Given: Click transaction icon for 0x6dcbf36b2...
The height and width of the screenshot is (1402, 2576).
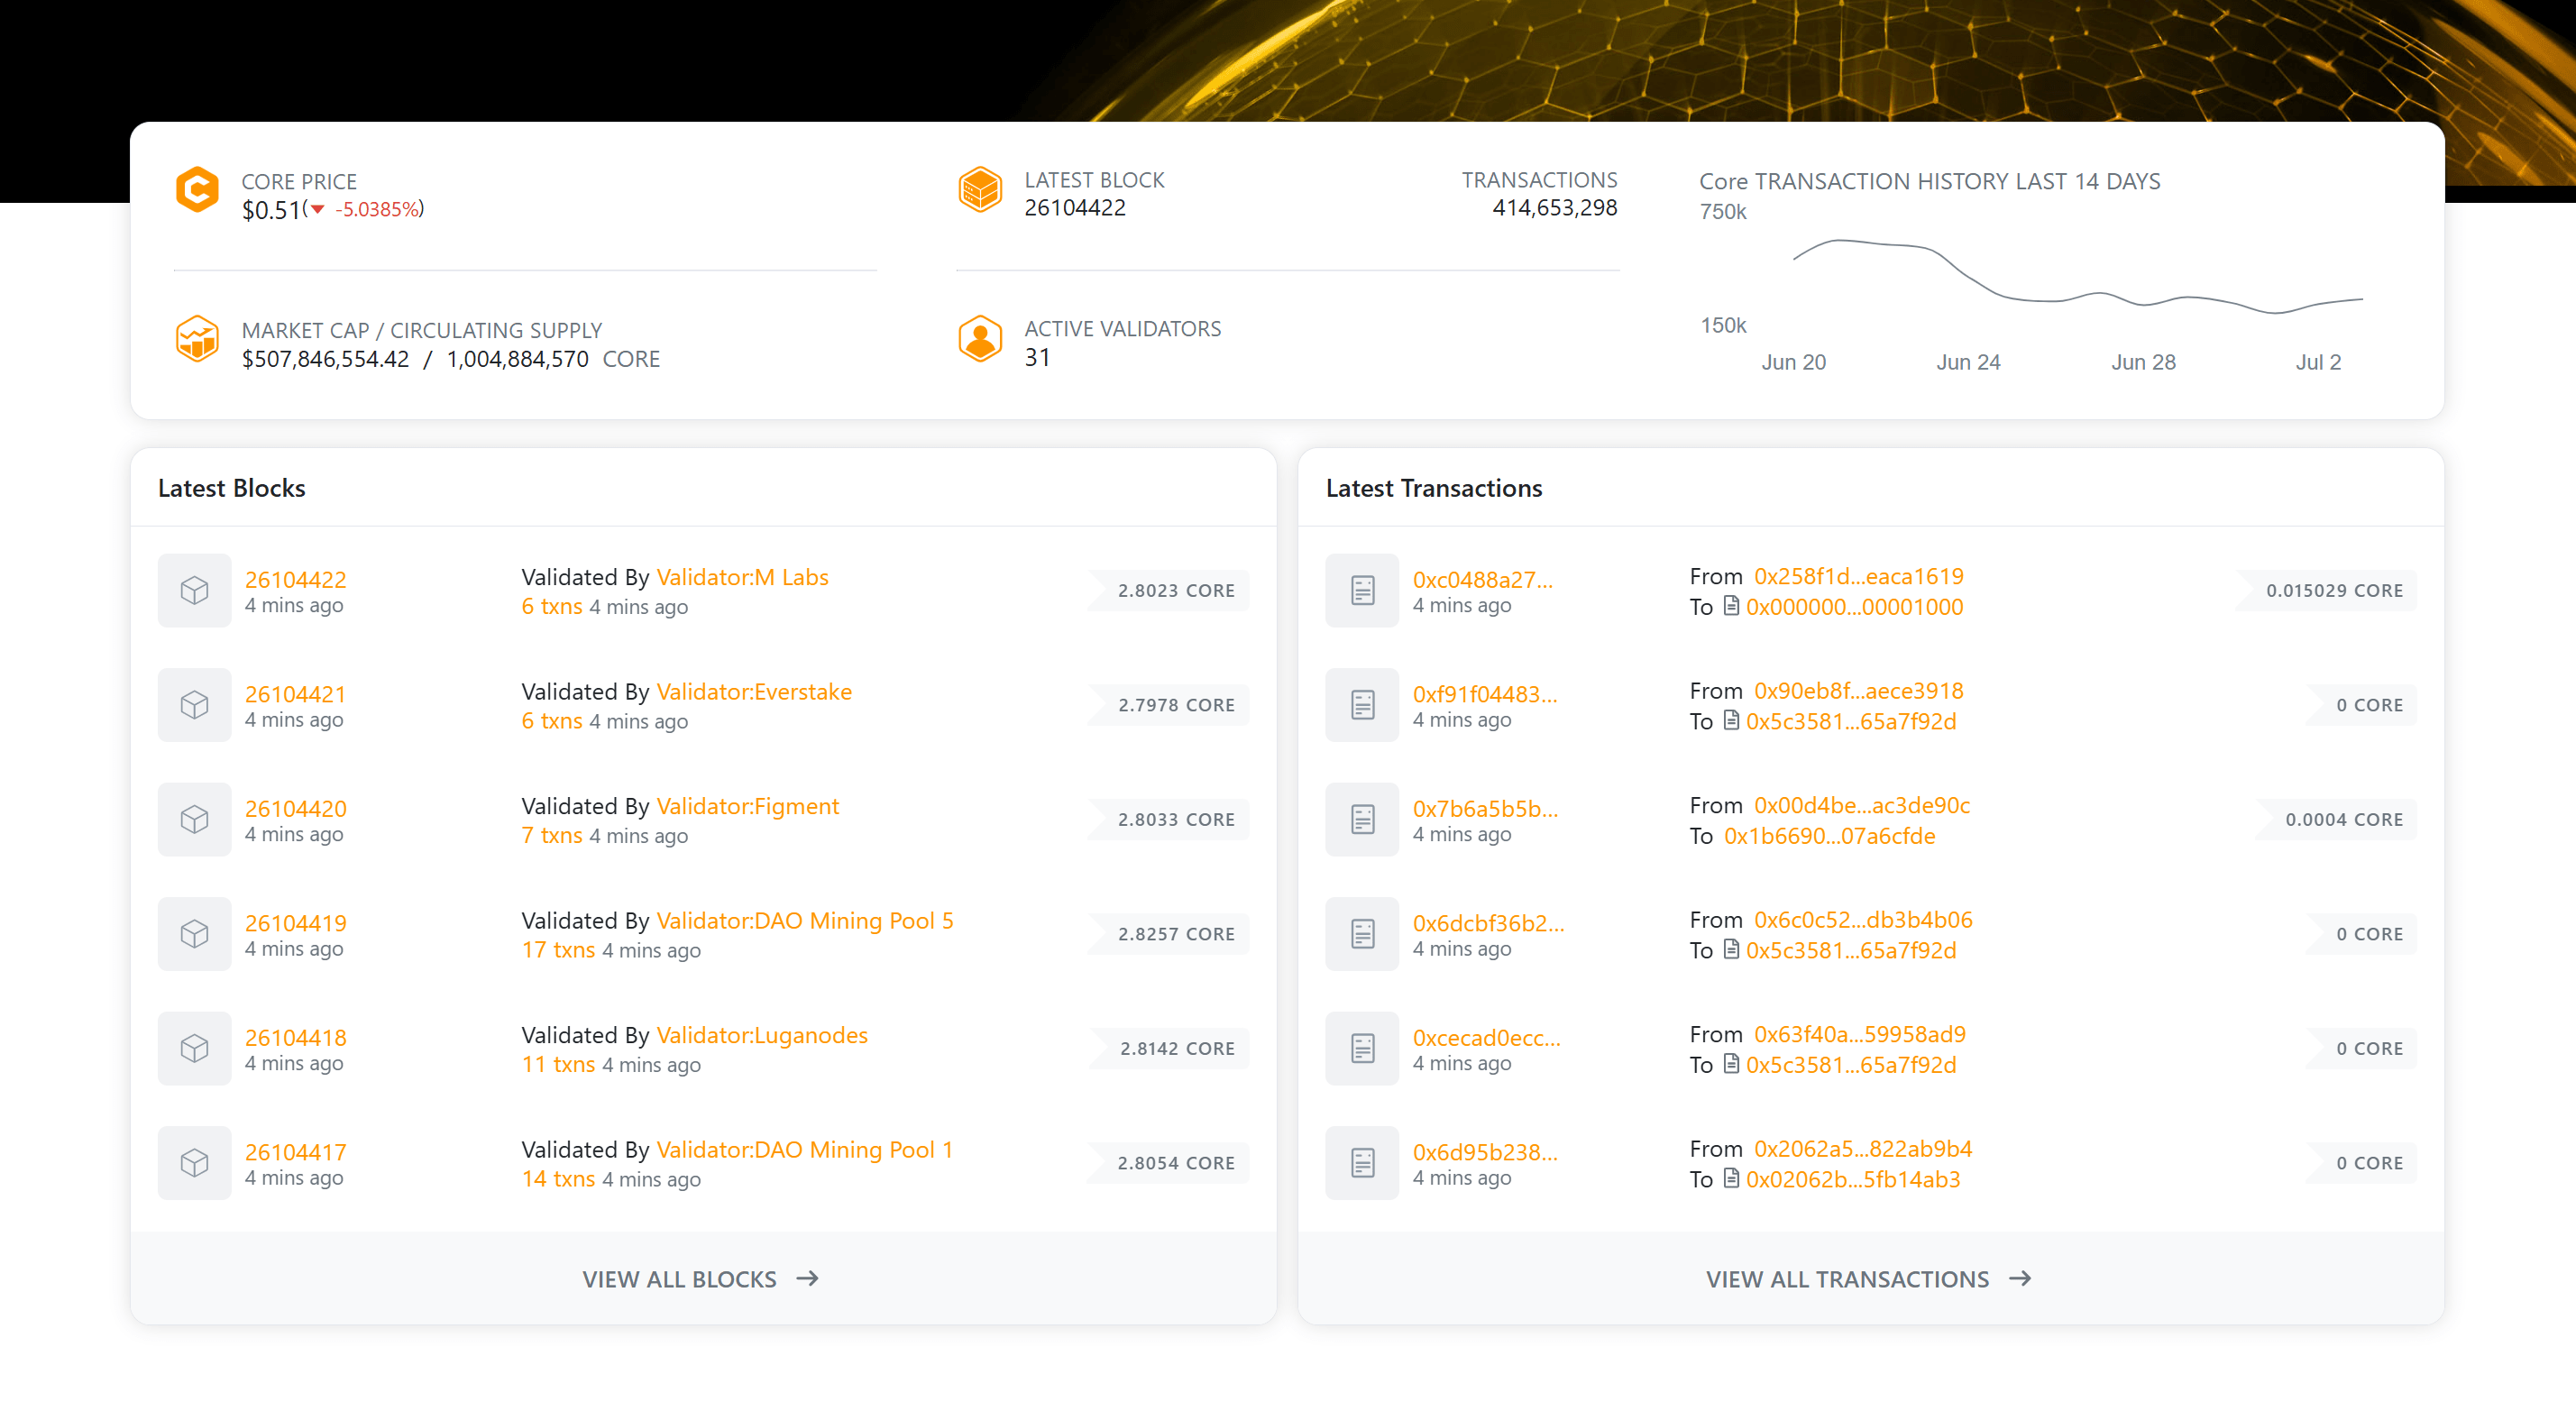Looking at the screenshot, I should pos(1362,934).
